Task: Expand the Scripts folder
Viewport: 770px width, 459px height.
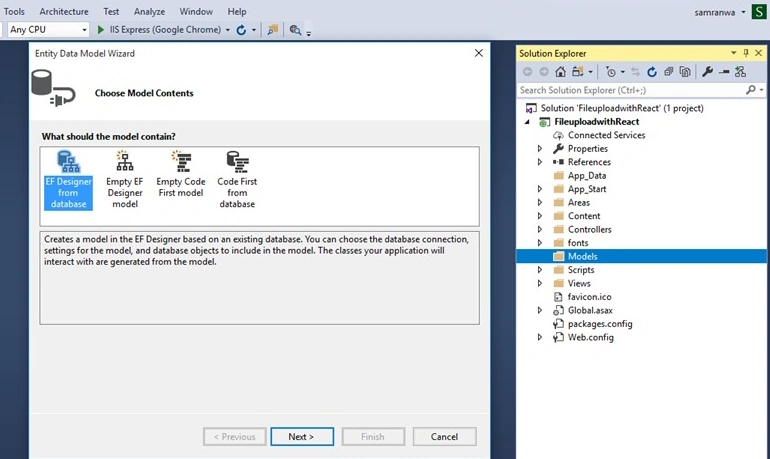Action: tap(540, 270)
